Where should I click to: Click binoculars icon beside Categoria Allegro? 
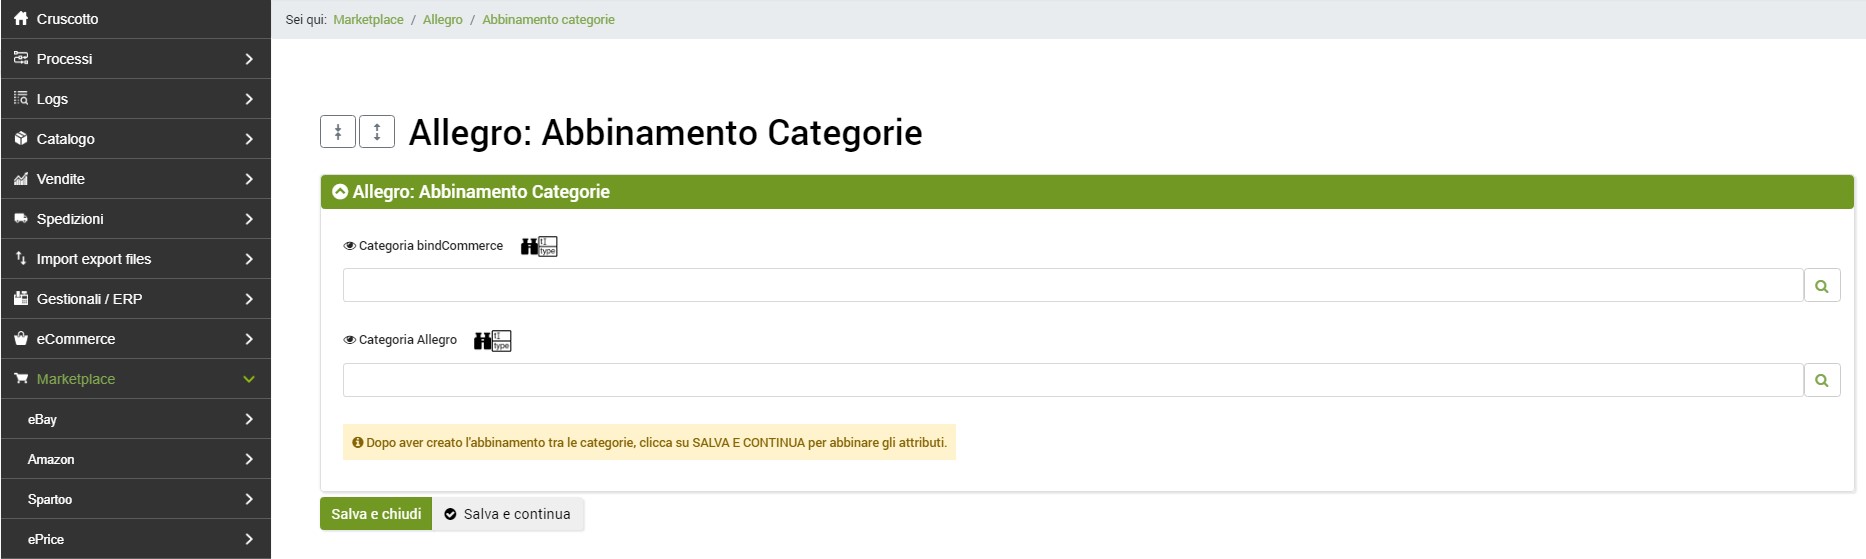coord(483,341)
